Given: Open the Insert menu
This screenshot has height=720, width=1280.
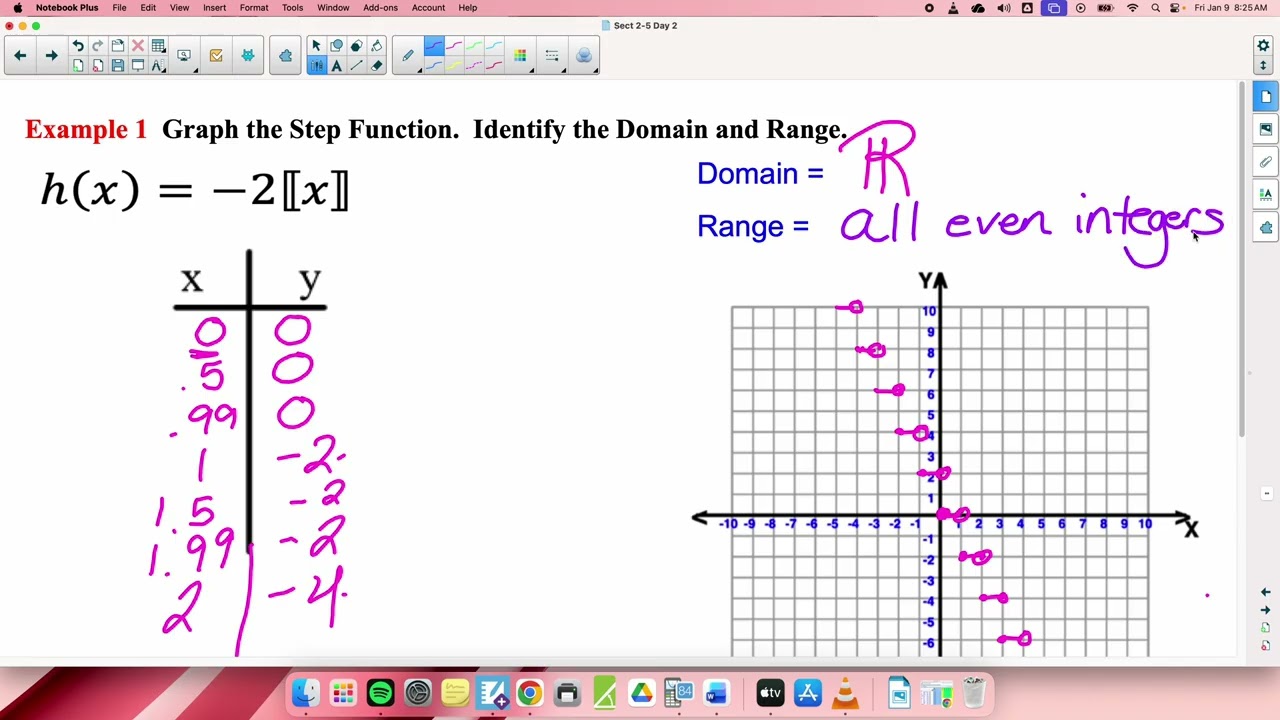Looking at the screenshot, I should point(214,8).
